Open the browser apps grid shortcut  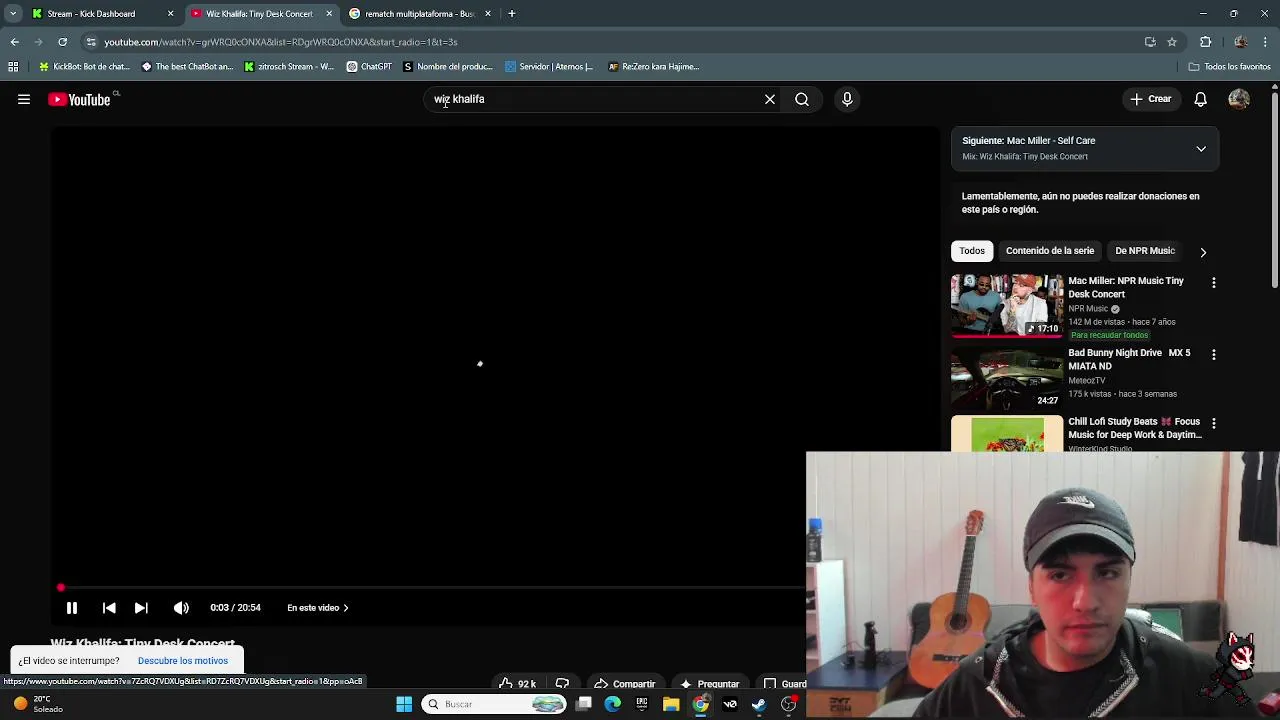click(13, 67)
